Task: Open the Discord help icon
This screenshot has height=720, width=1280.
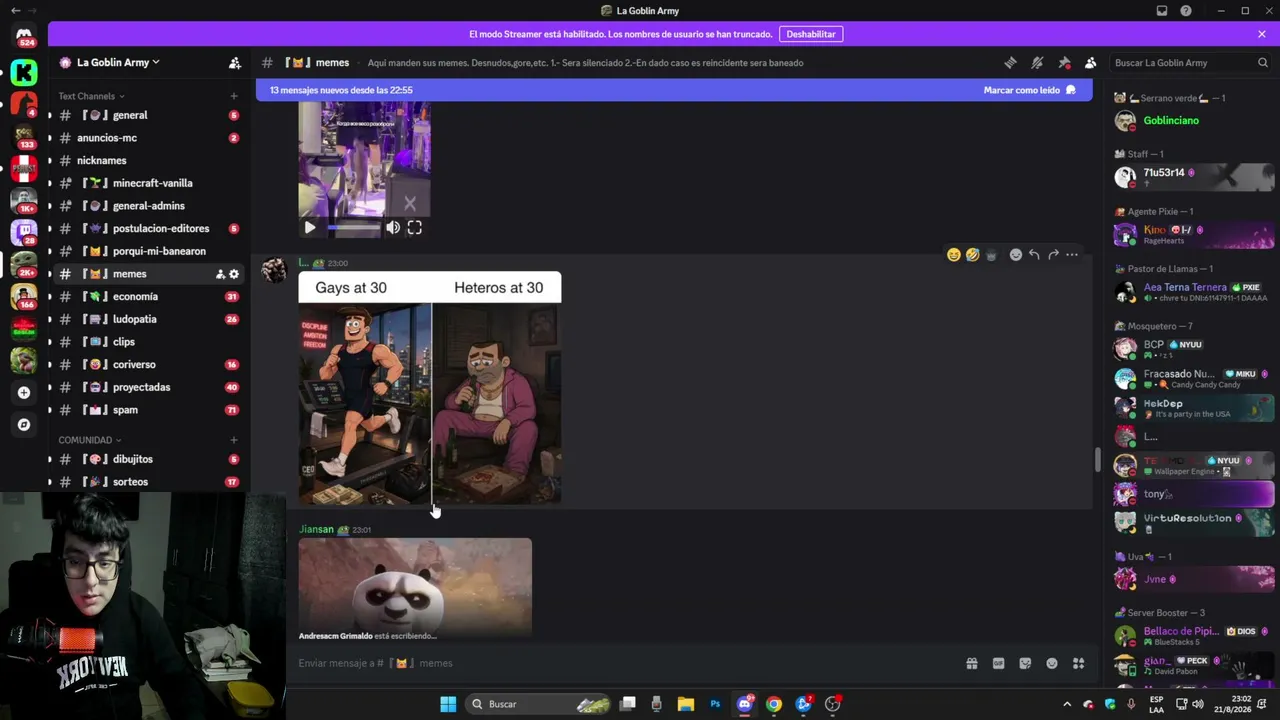Action: coord(1186,11)
